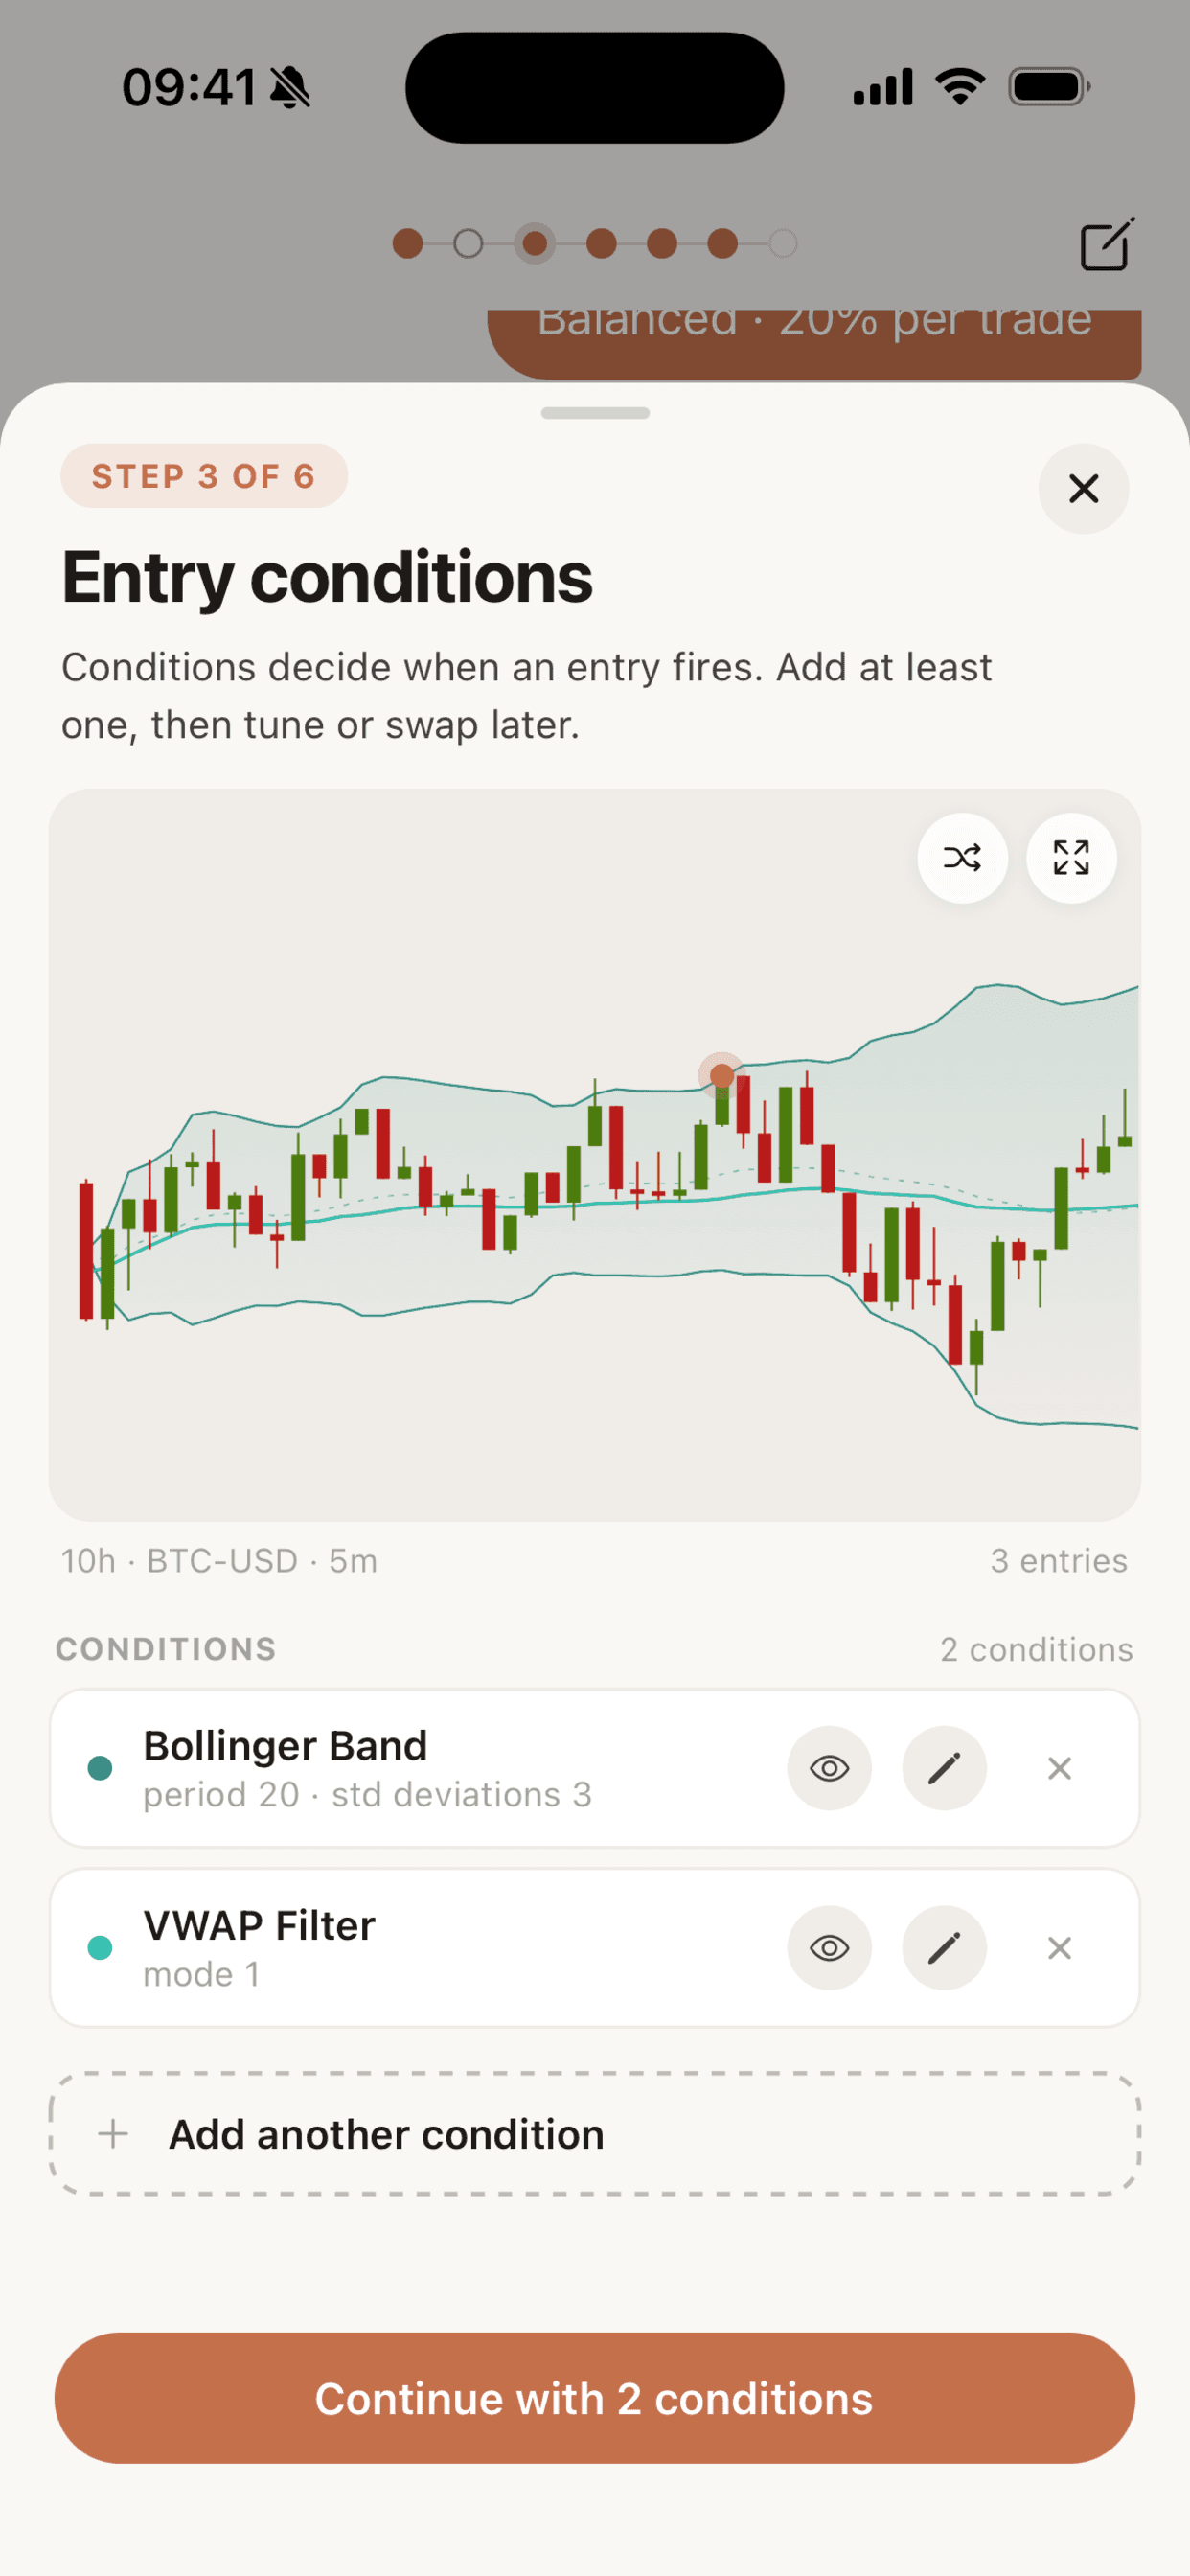Viewport: 1190px width, 2576px height.
Task: Remove the Bollinger Band condition
Action: click(x=1060, y=1768)
